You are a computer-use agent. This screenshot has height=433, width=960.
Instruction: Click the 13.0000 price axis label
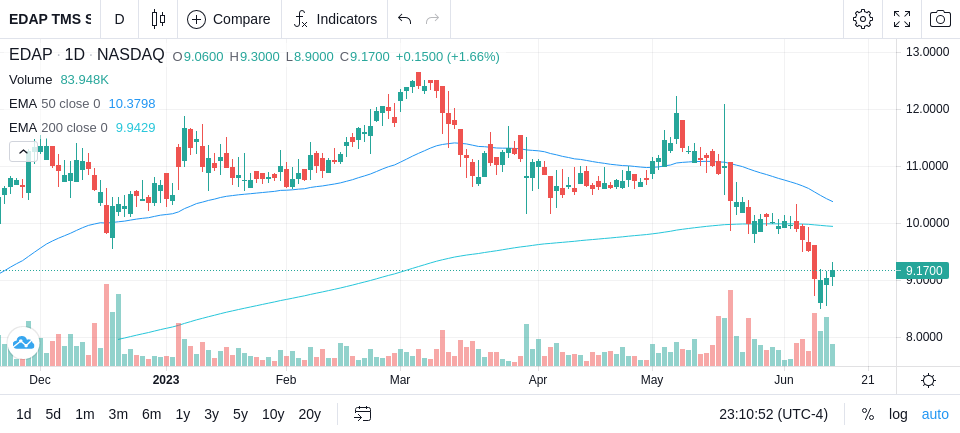click(928, 52)
